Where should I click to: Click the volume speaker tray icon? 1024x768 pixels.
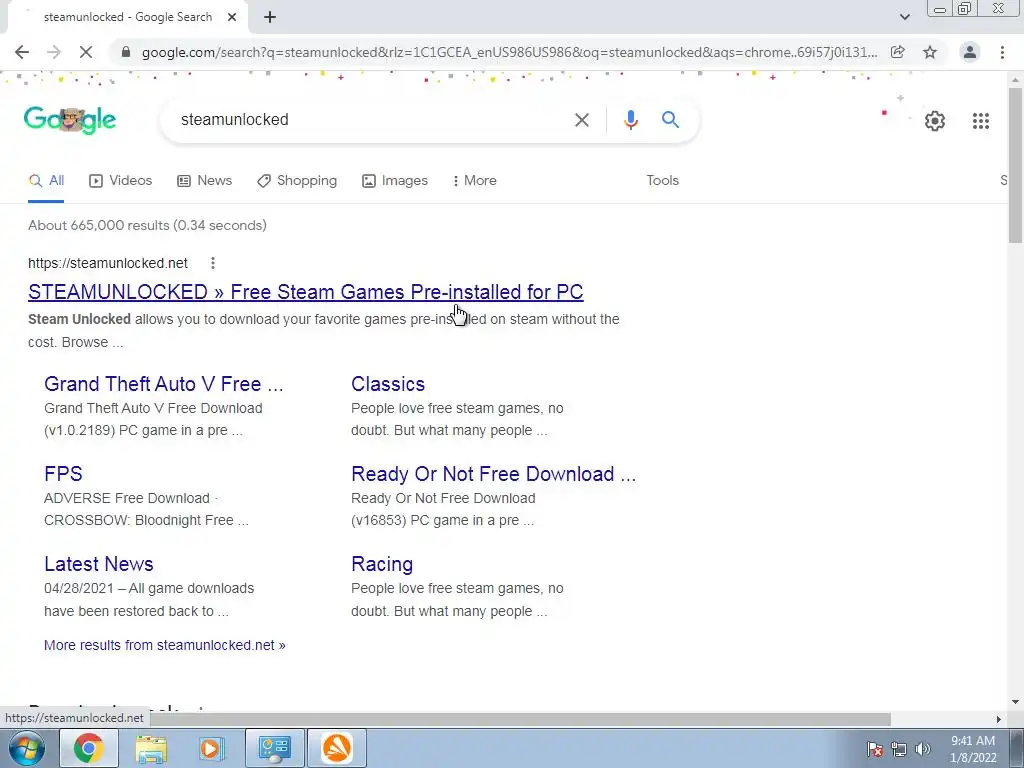coord(922,749)
